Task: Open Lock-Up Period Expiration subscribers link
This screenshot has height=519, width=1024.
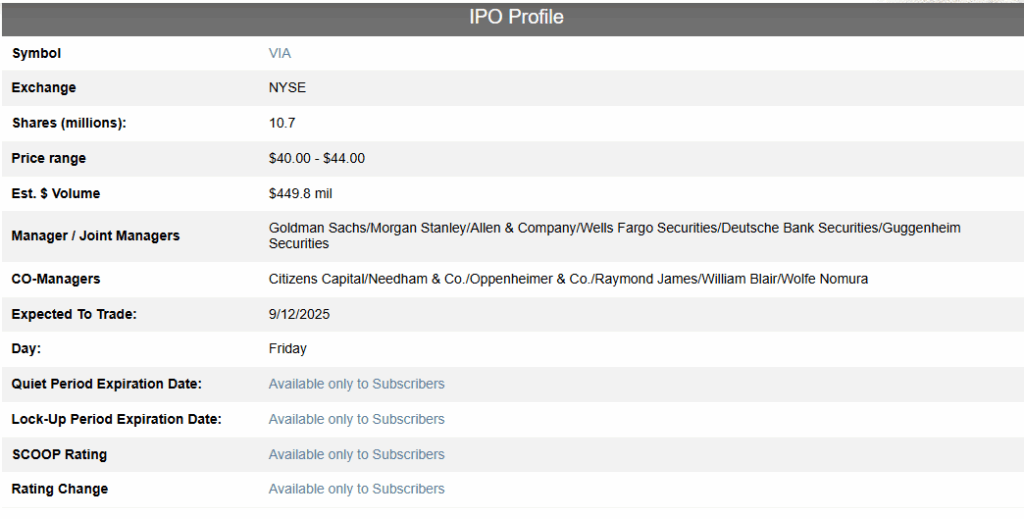Action: click(x=356, y=419)
